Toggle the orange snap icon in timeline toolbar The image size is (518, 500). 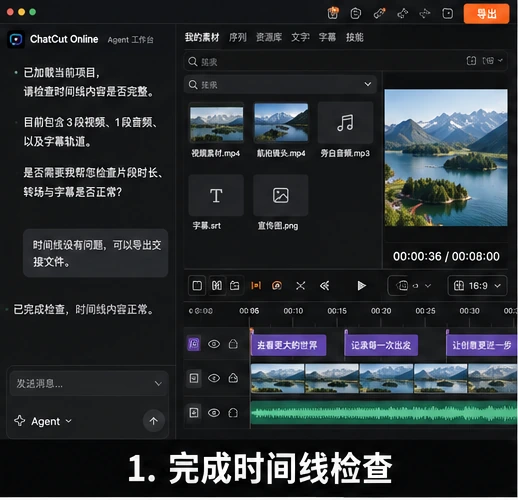tap(256, 286)
